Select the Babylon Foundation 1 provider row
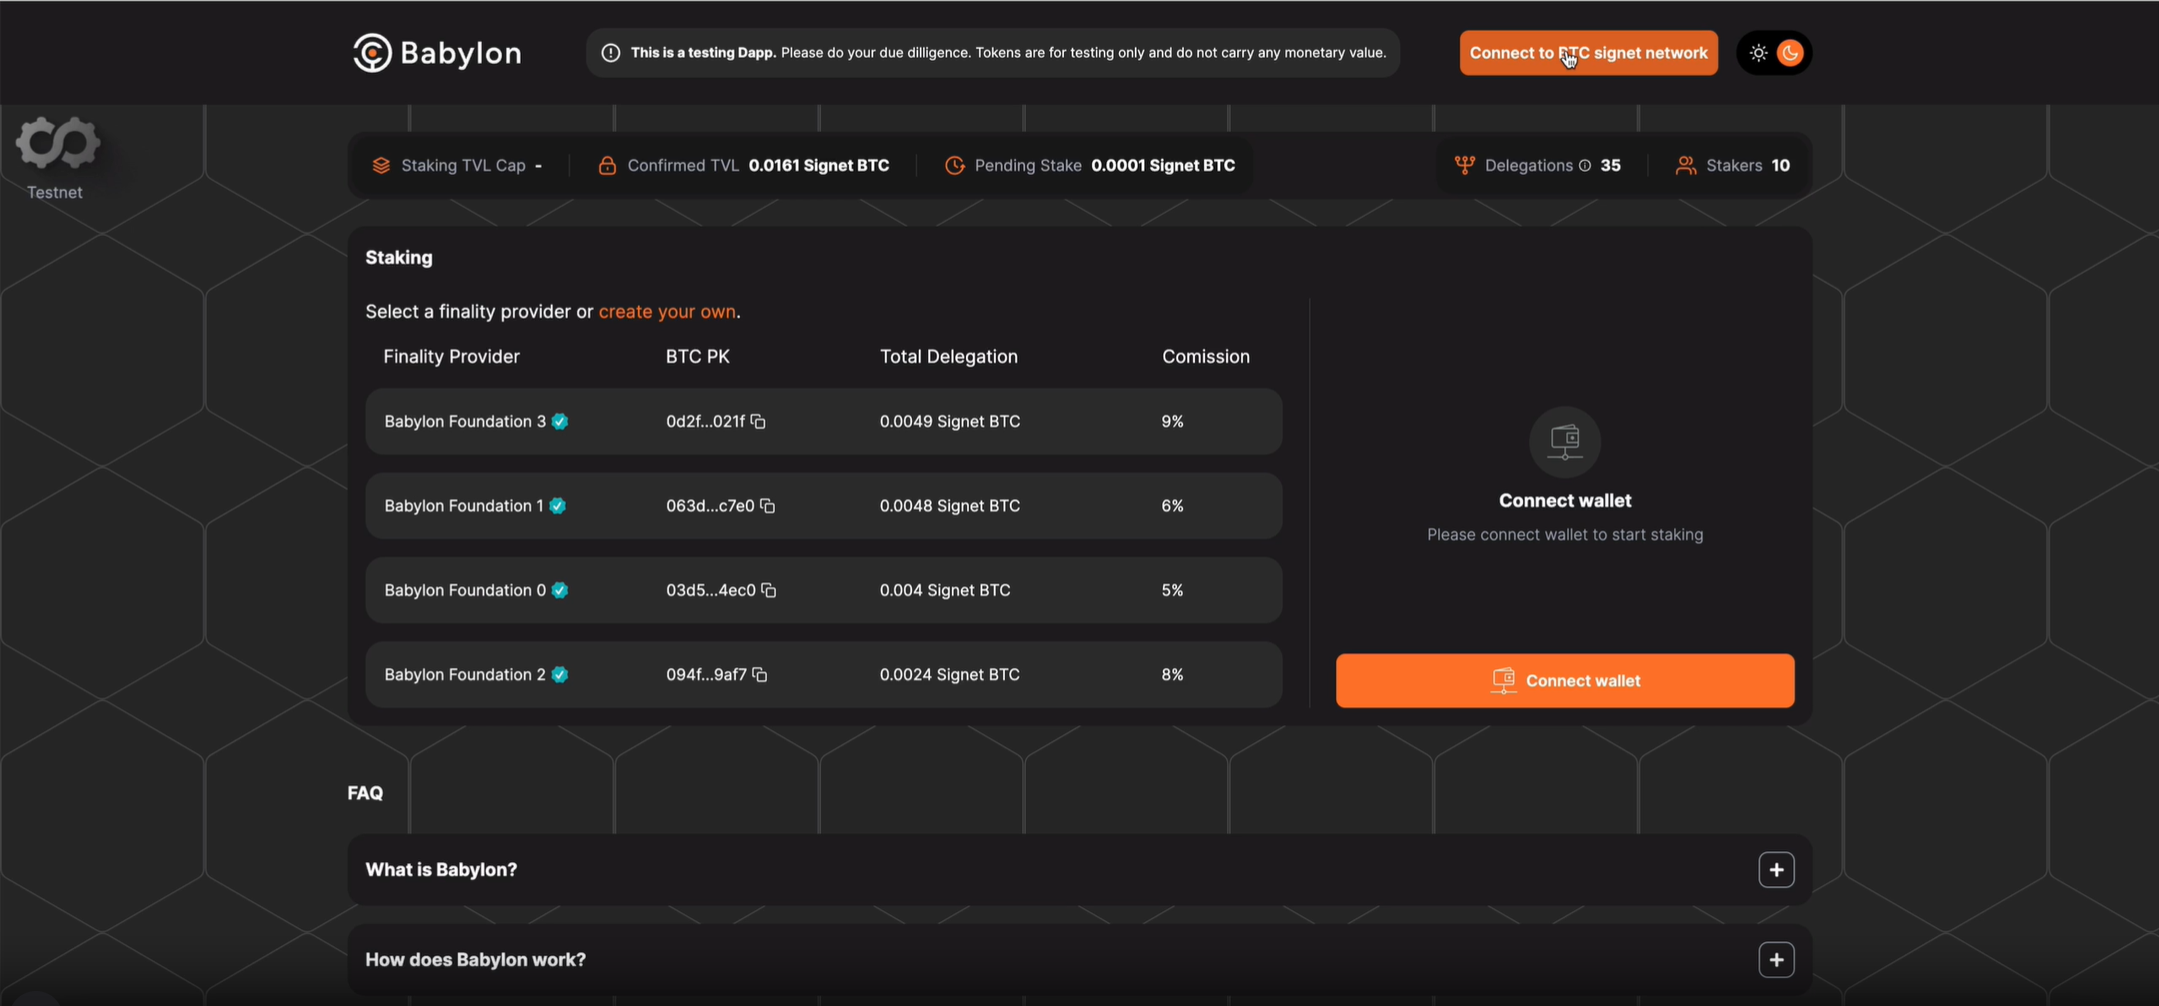The height and width of the screenshot is (1006, 2159). click(x=823, y=506)
